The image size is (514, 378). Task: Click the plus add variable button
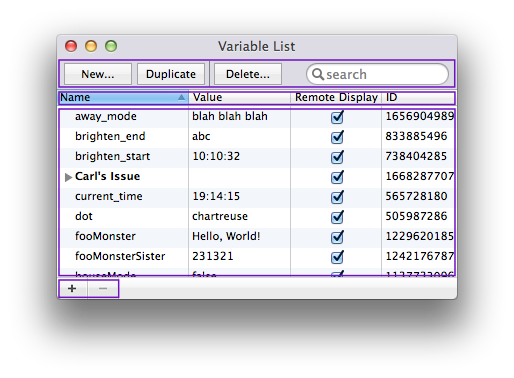tap(72, 288)
